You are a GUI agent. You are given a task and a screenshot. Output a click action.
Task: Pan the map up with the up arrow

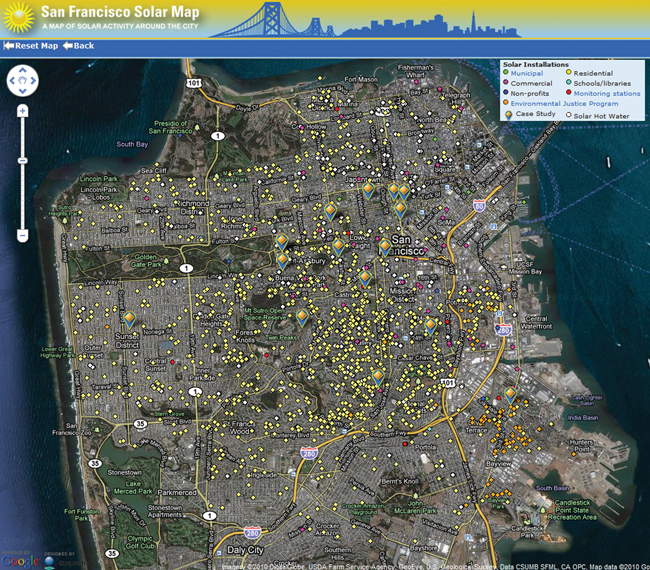click(23, 70)
